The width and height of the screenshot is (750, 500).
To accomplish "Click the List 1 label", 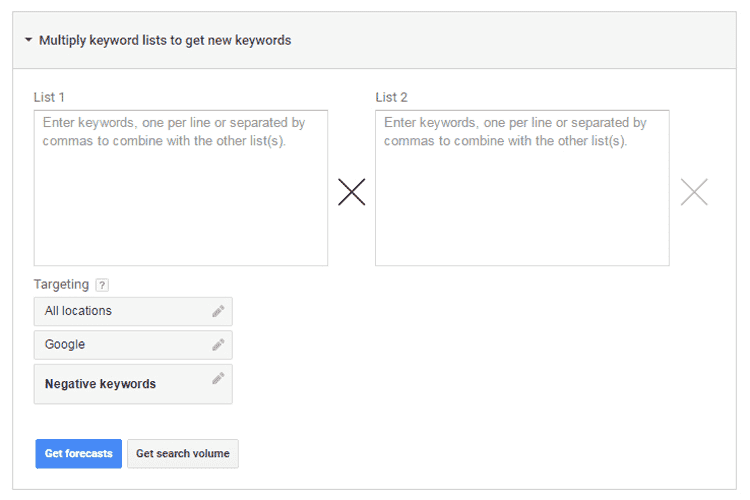I will click(x=49, y=97).
